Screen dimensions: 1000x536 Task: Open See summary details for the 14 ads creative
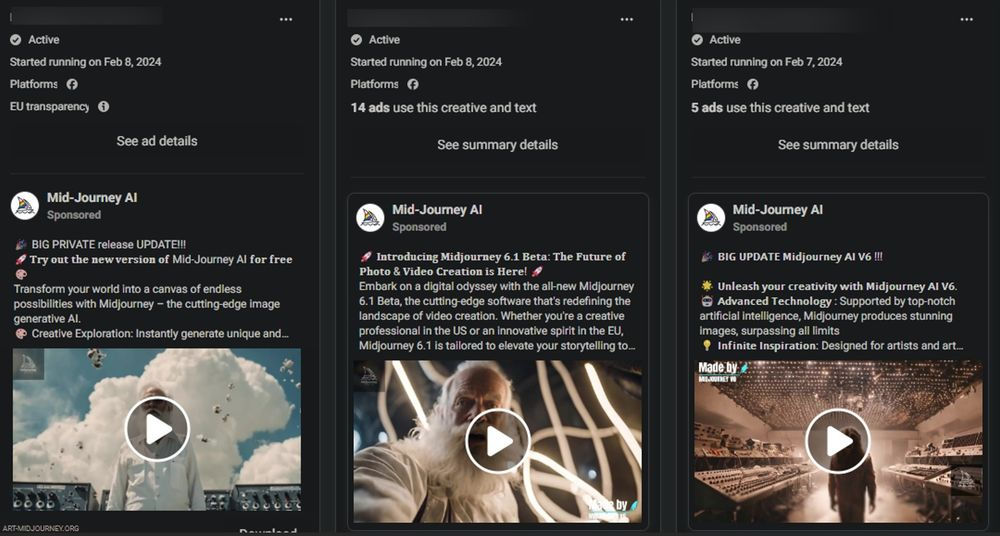(x=497, y=145)
